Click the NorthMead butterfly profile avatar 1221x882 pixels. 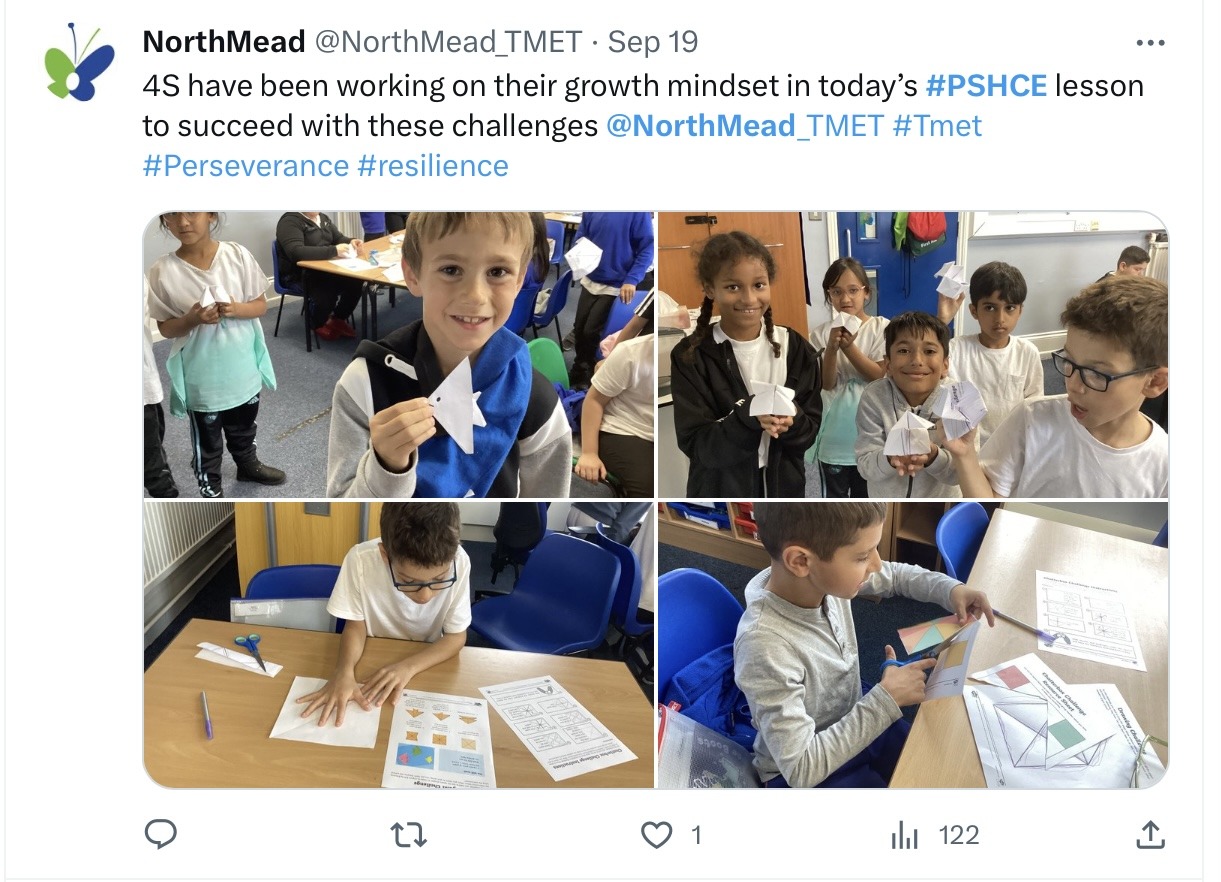tap(80, 62)
